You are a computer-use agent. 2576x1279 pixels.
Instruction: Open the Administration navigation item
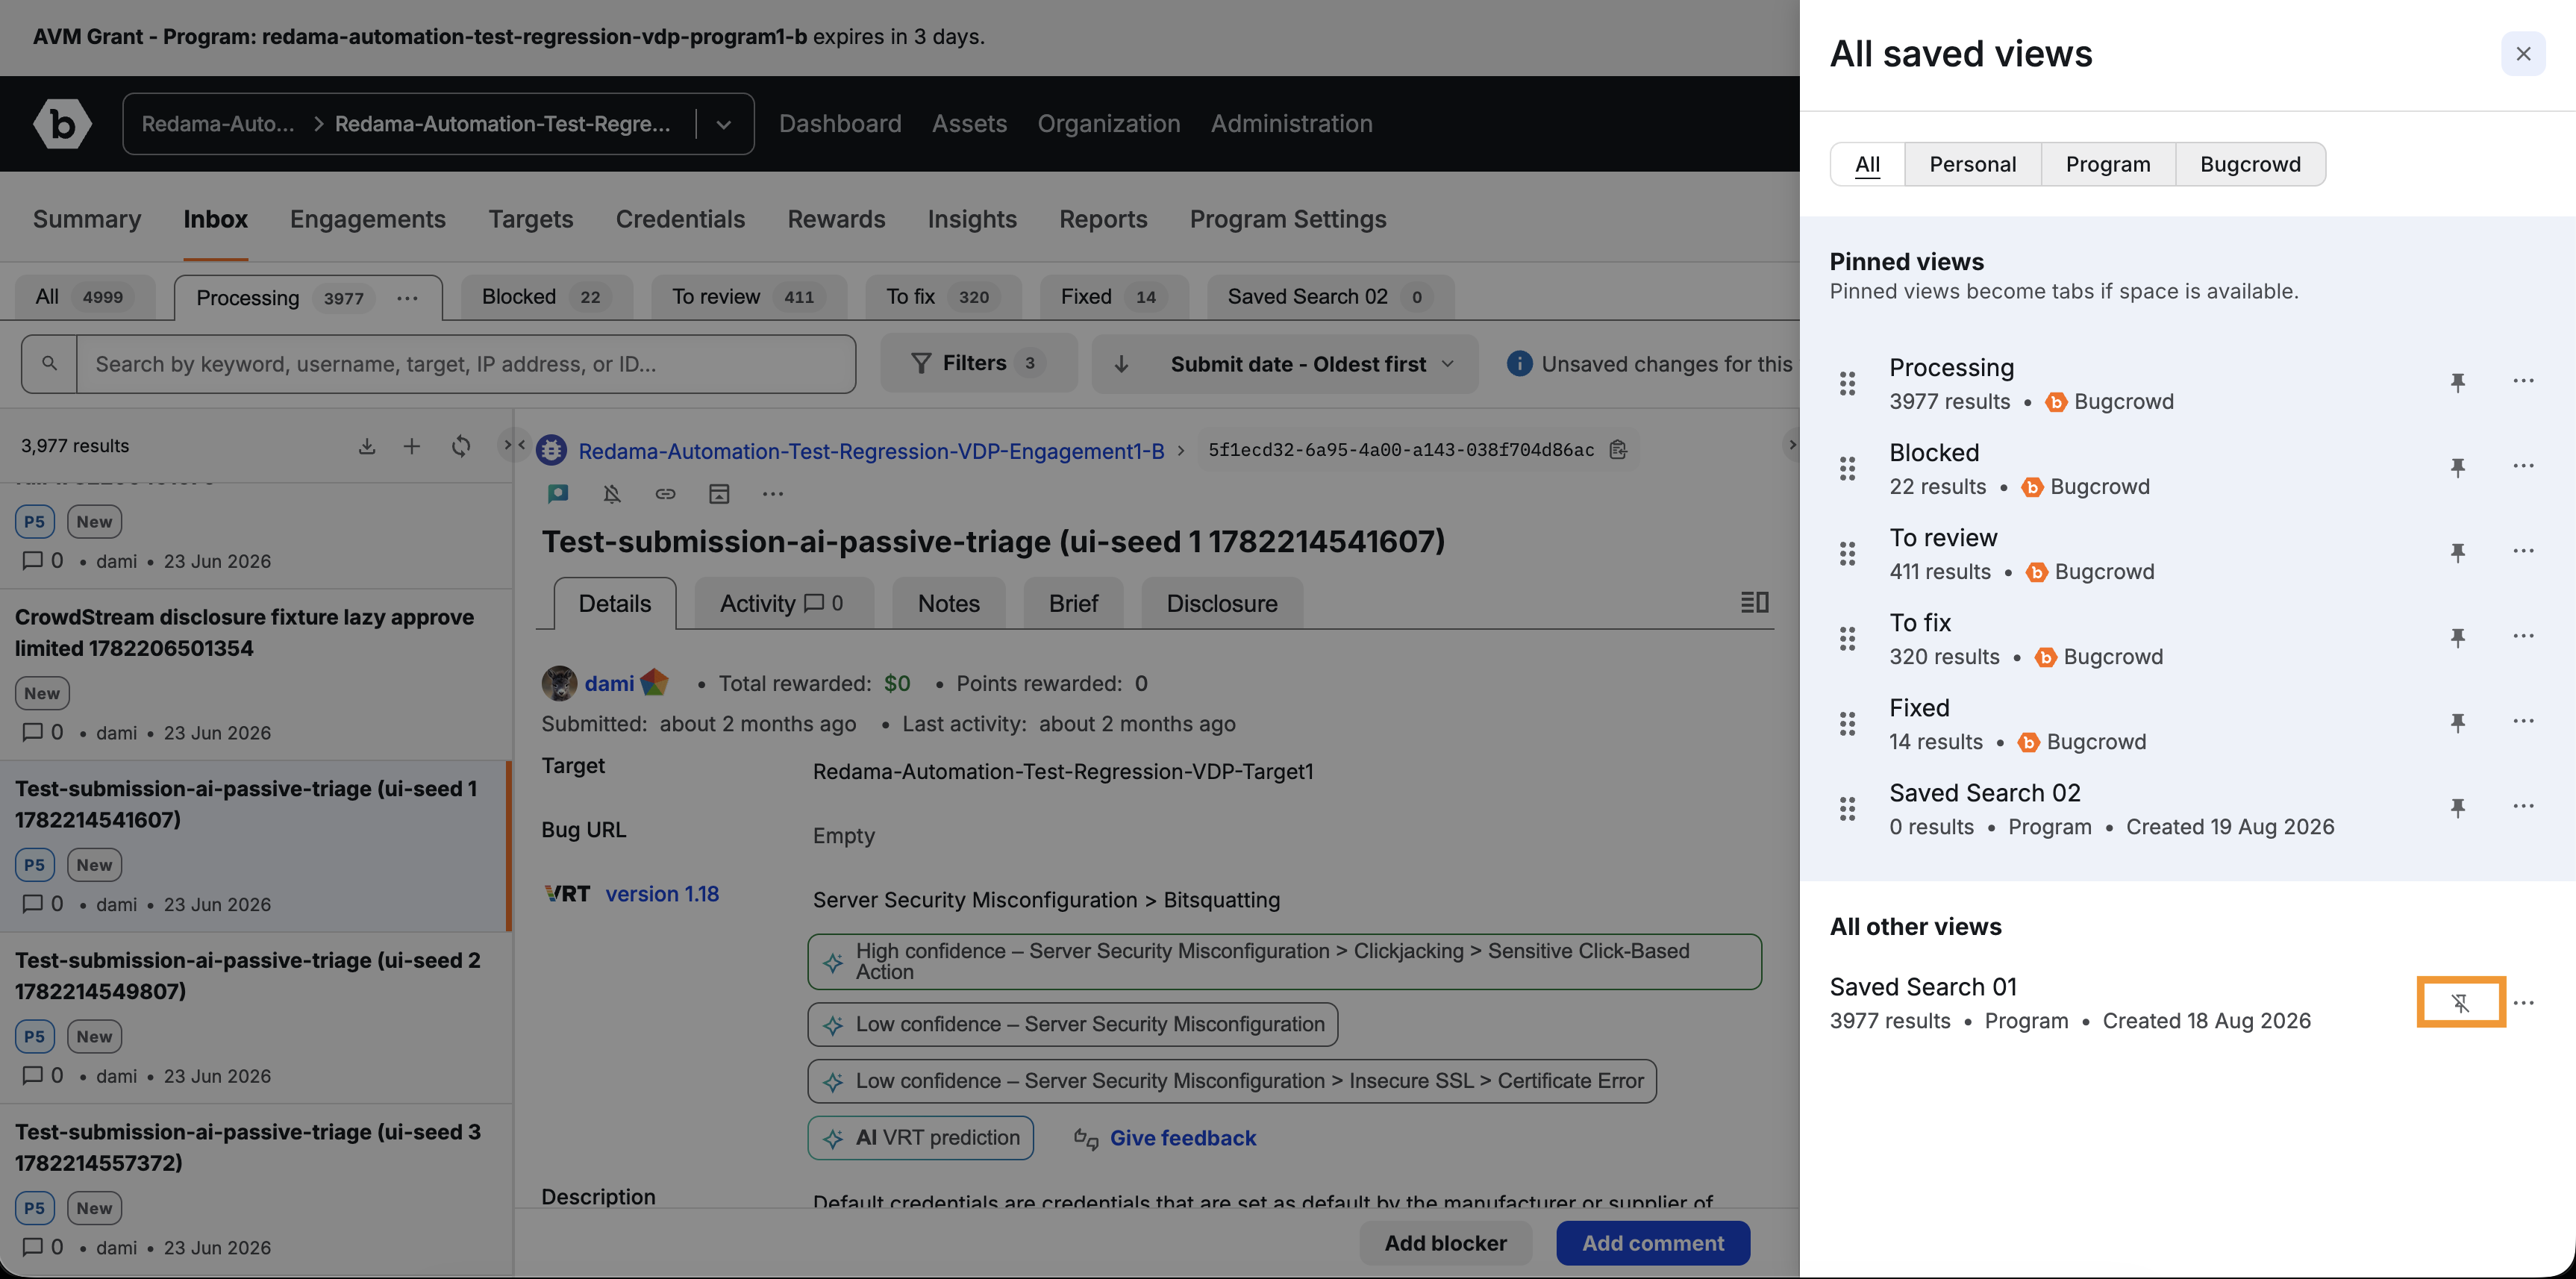point(1291,124)
